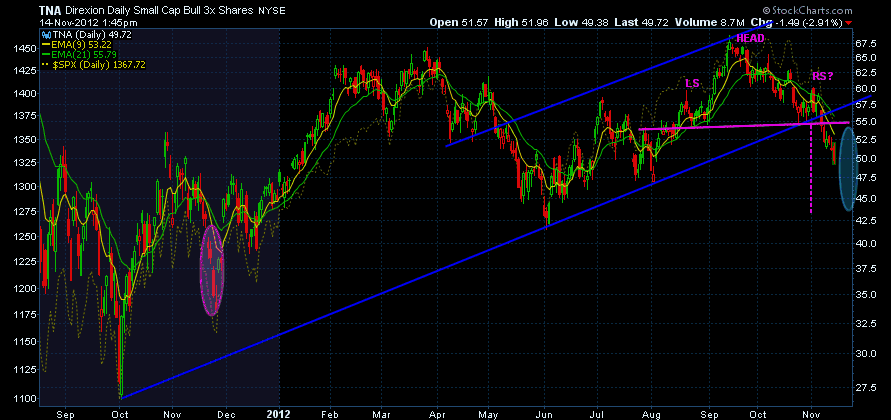
Task: Select the 'TNA (Daily) 49.72' legend entry
Action: [85, 34]
